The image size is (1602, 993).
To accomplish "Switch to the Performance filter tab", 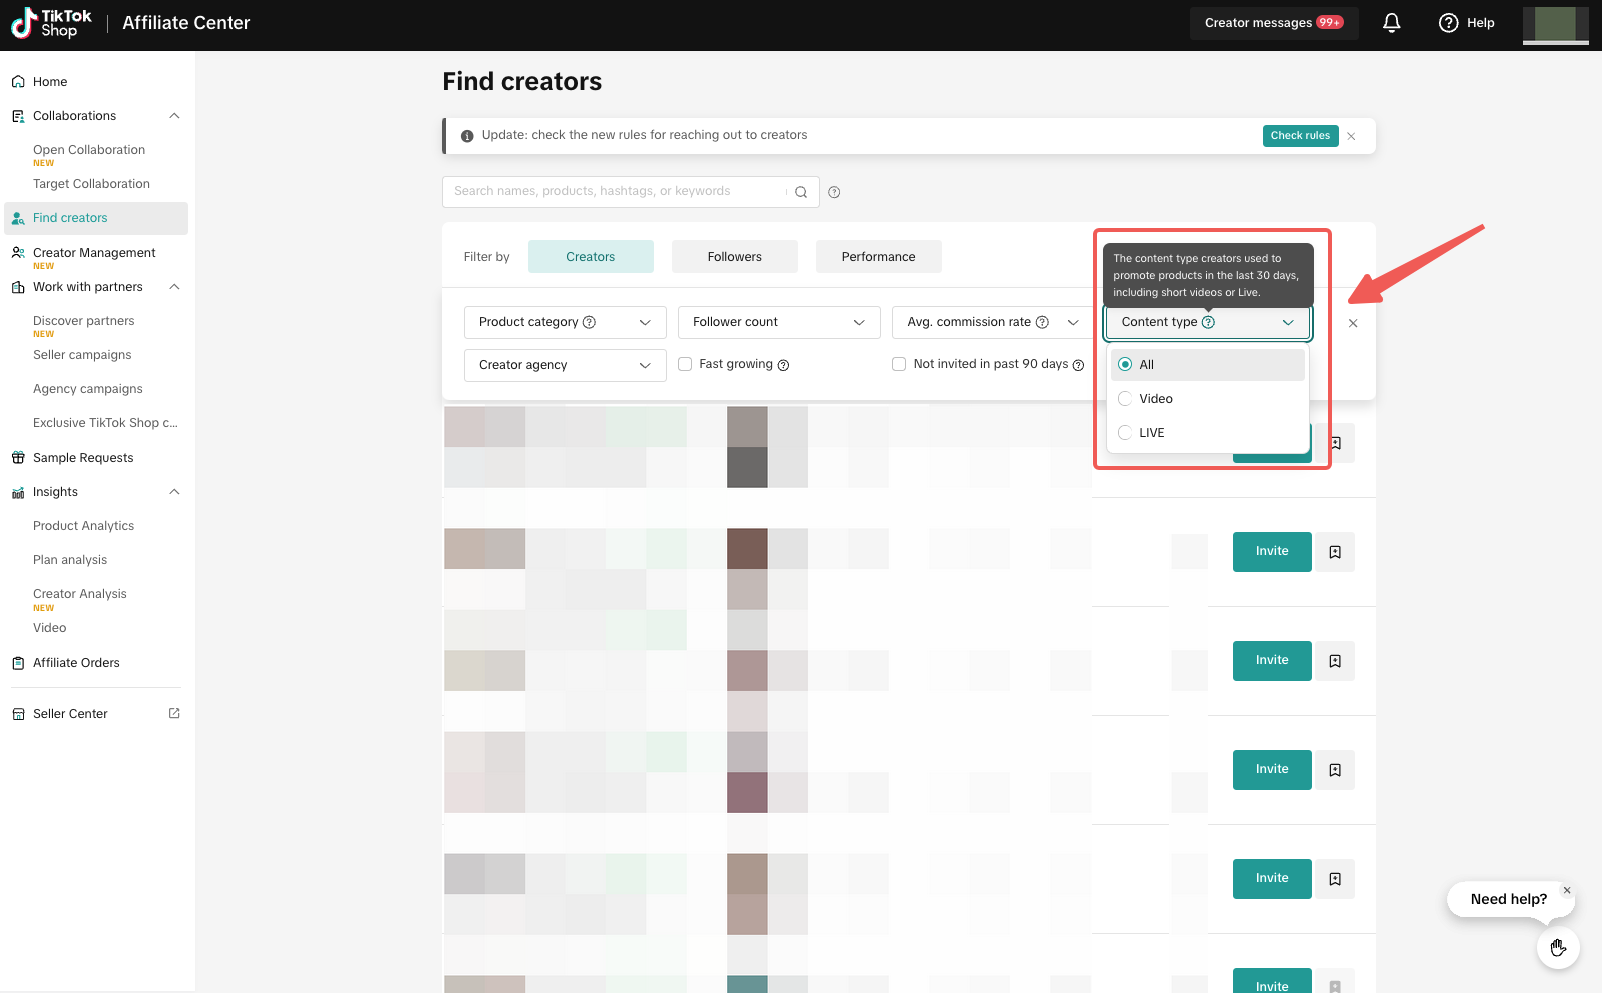I will pos(878,257).
